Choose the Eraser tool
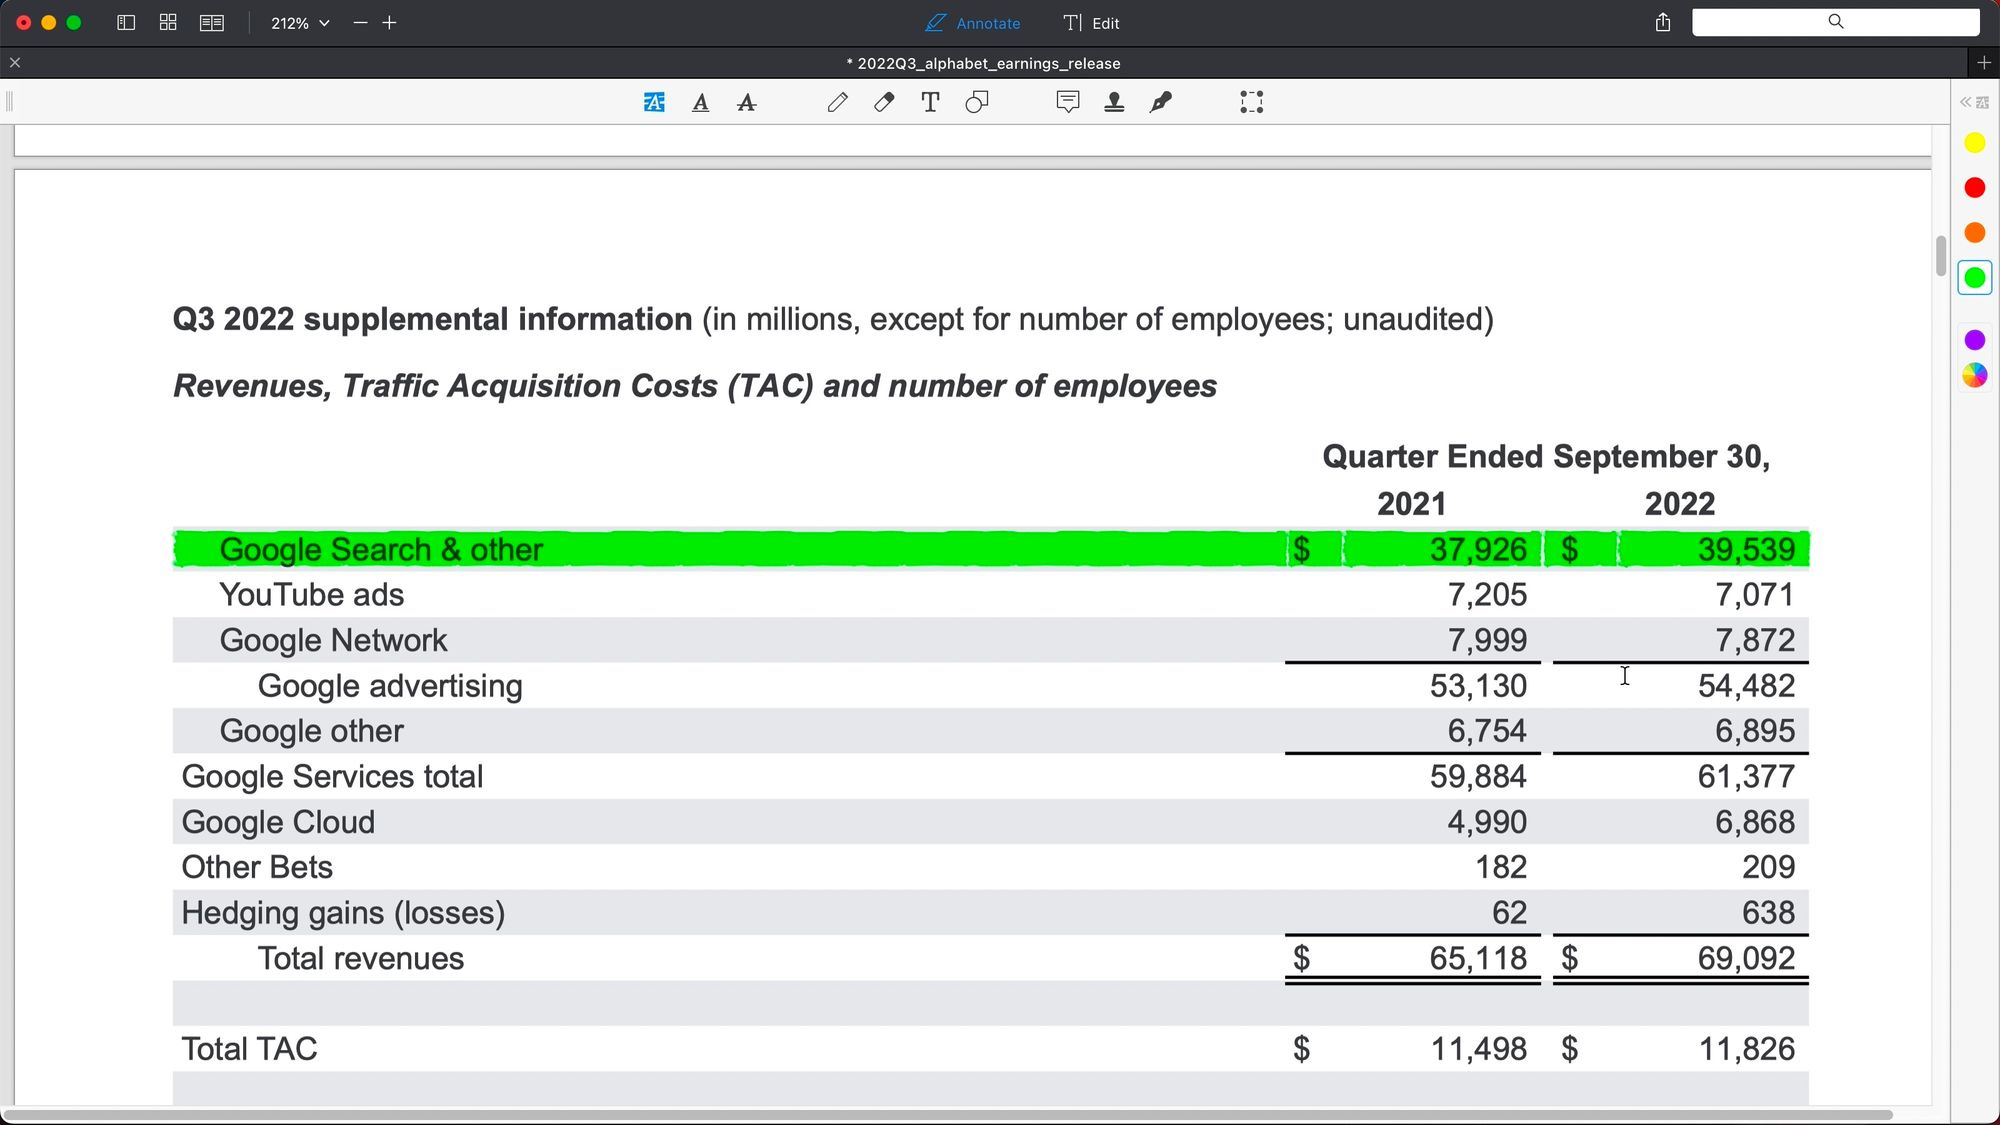The height and width of the screenshot is (1125, 2000). (884, 102)
